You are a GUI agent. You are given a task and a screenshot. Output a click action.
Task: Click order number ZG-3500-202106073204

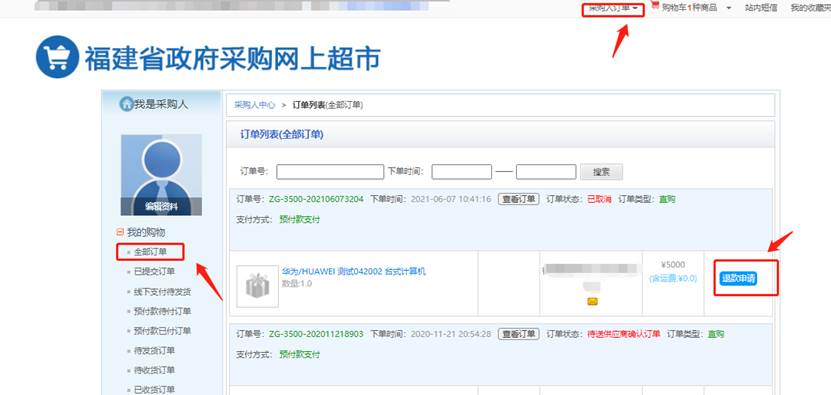pyautogui.click(x=316, y=199)
